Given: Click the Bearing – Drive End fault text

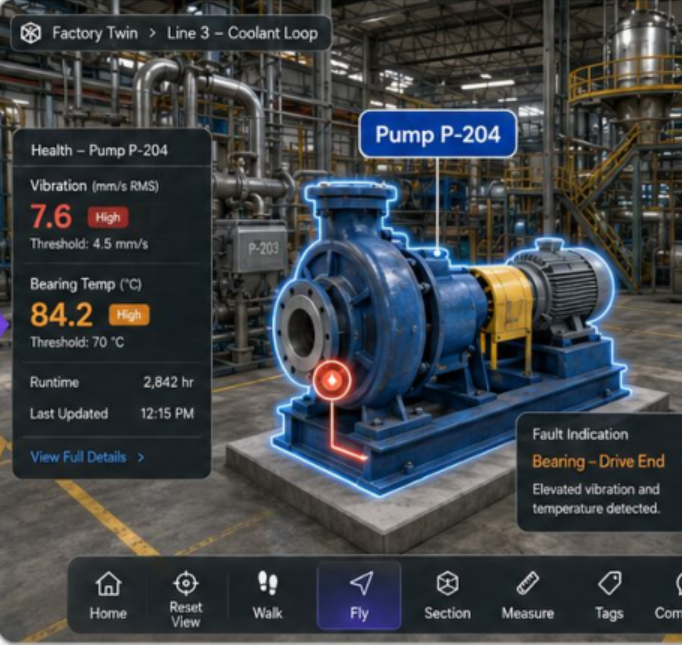Looking at the screenshot, I should point(598,461).
